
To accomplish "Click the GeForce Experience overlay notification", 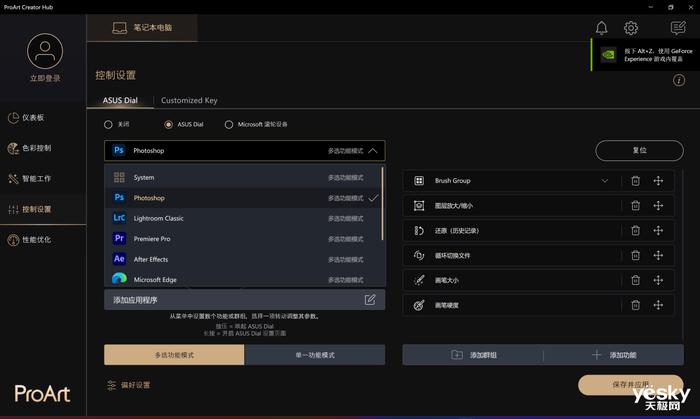I will pos(646,55).
